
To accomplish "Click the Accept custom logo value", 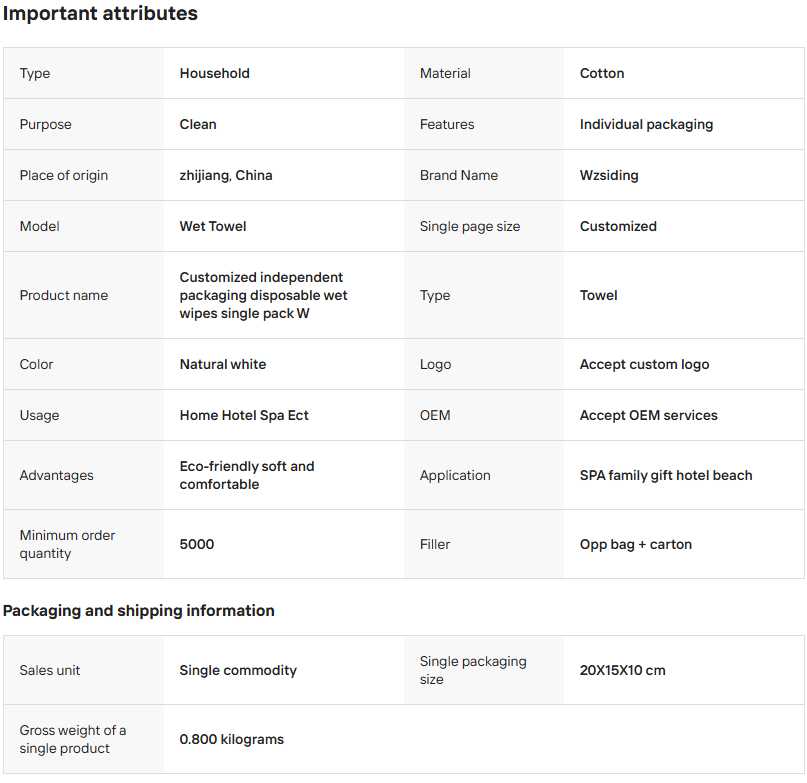I will [644, 364].
